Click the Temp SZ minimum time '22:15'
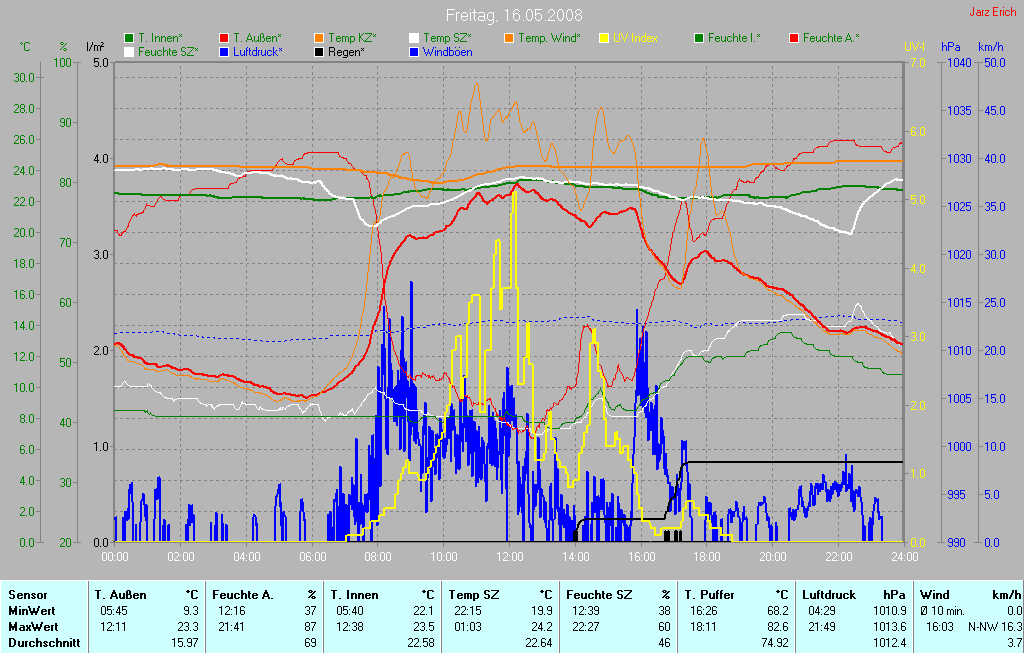Viewport: 1024px width, 653px height. tap(468, 611)
